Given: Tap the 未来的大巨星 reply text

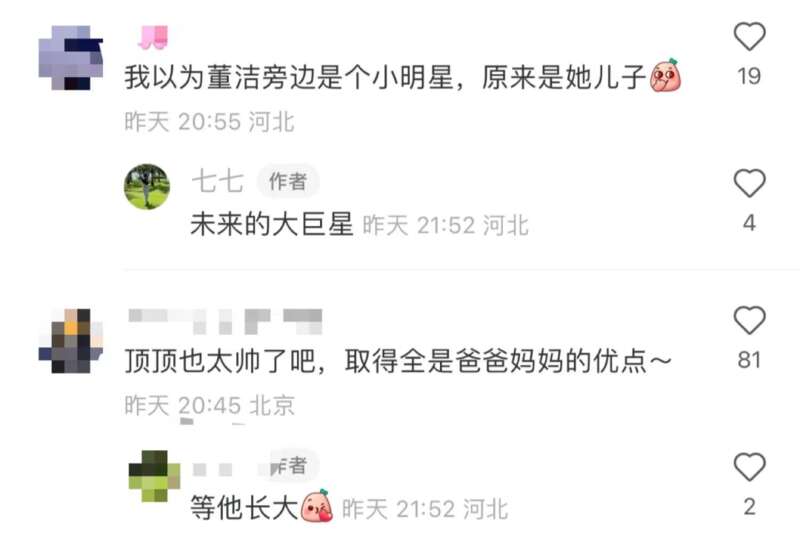Looking at the screenshot, I should pos(272,224).
